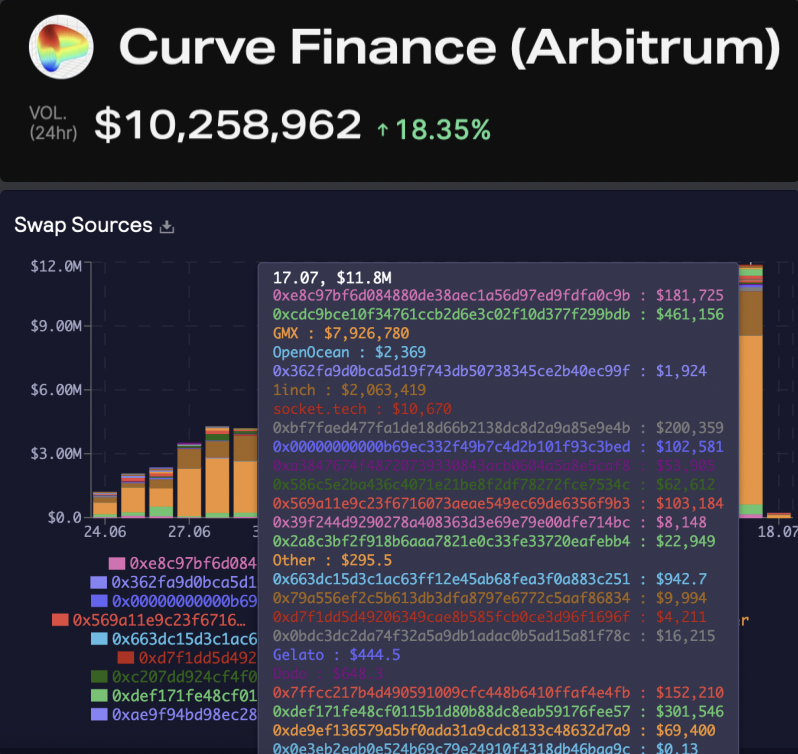Click tooltip address 0x7ffcc217b4d49059… row
The width and height of the screenshot is (798, 754).
498,692
